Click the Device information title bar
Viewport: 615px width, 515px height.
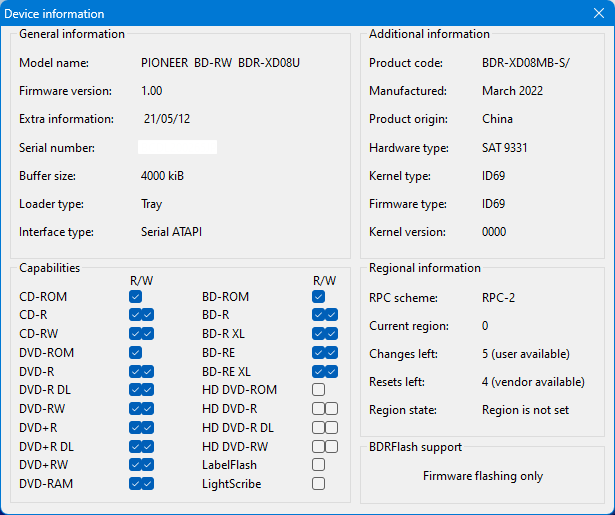pos(300,14)
